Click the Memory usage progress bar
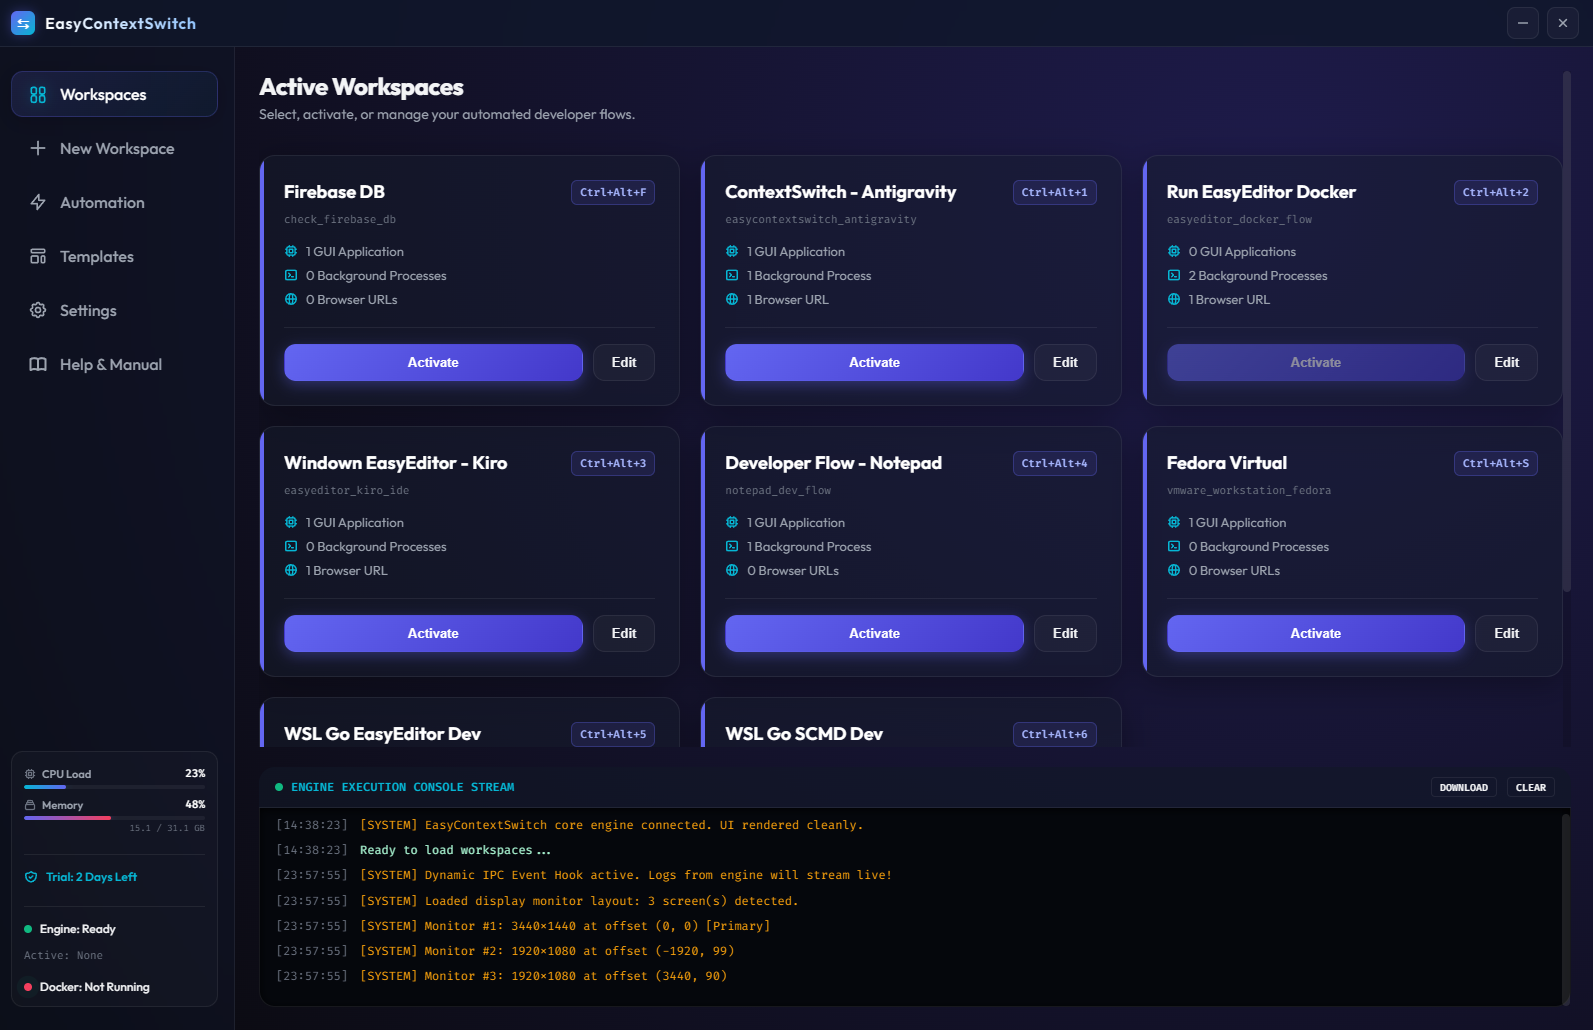This screenshot has height=1030, width=1593. tap(114, 818)
